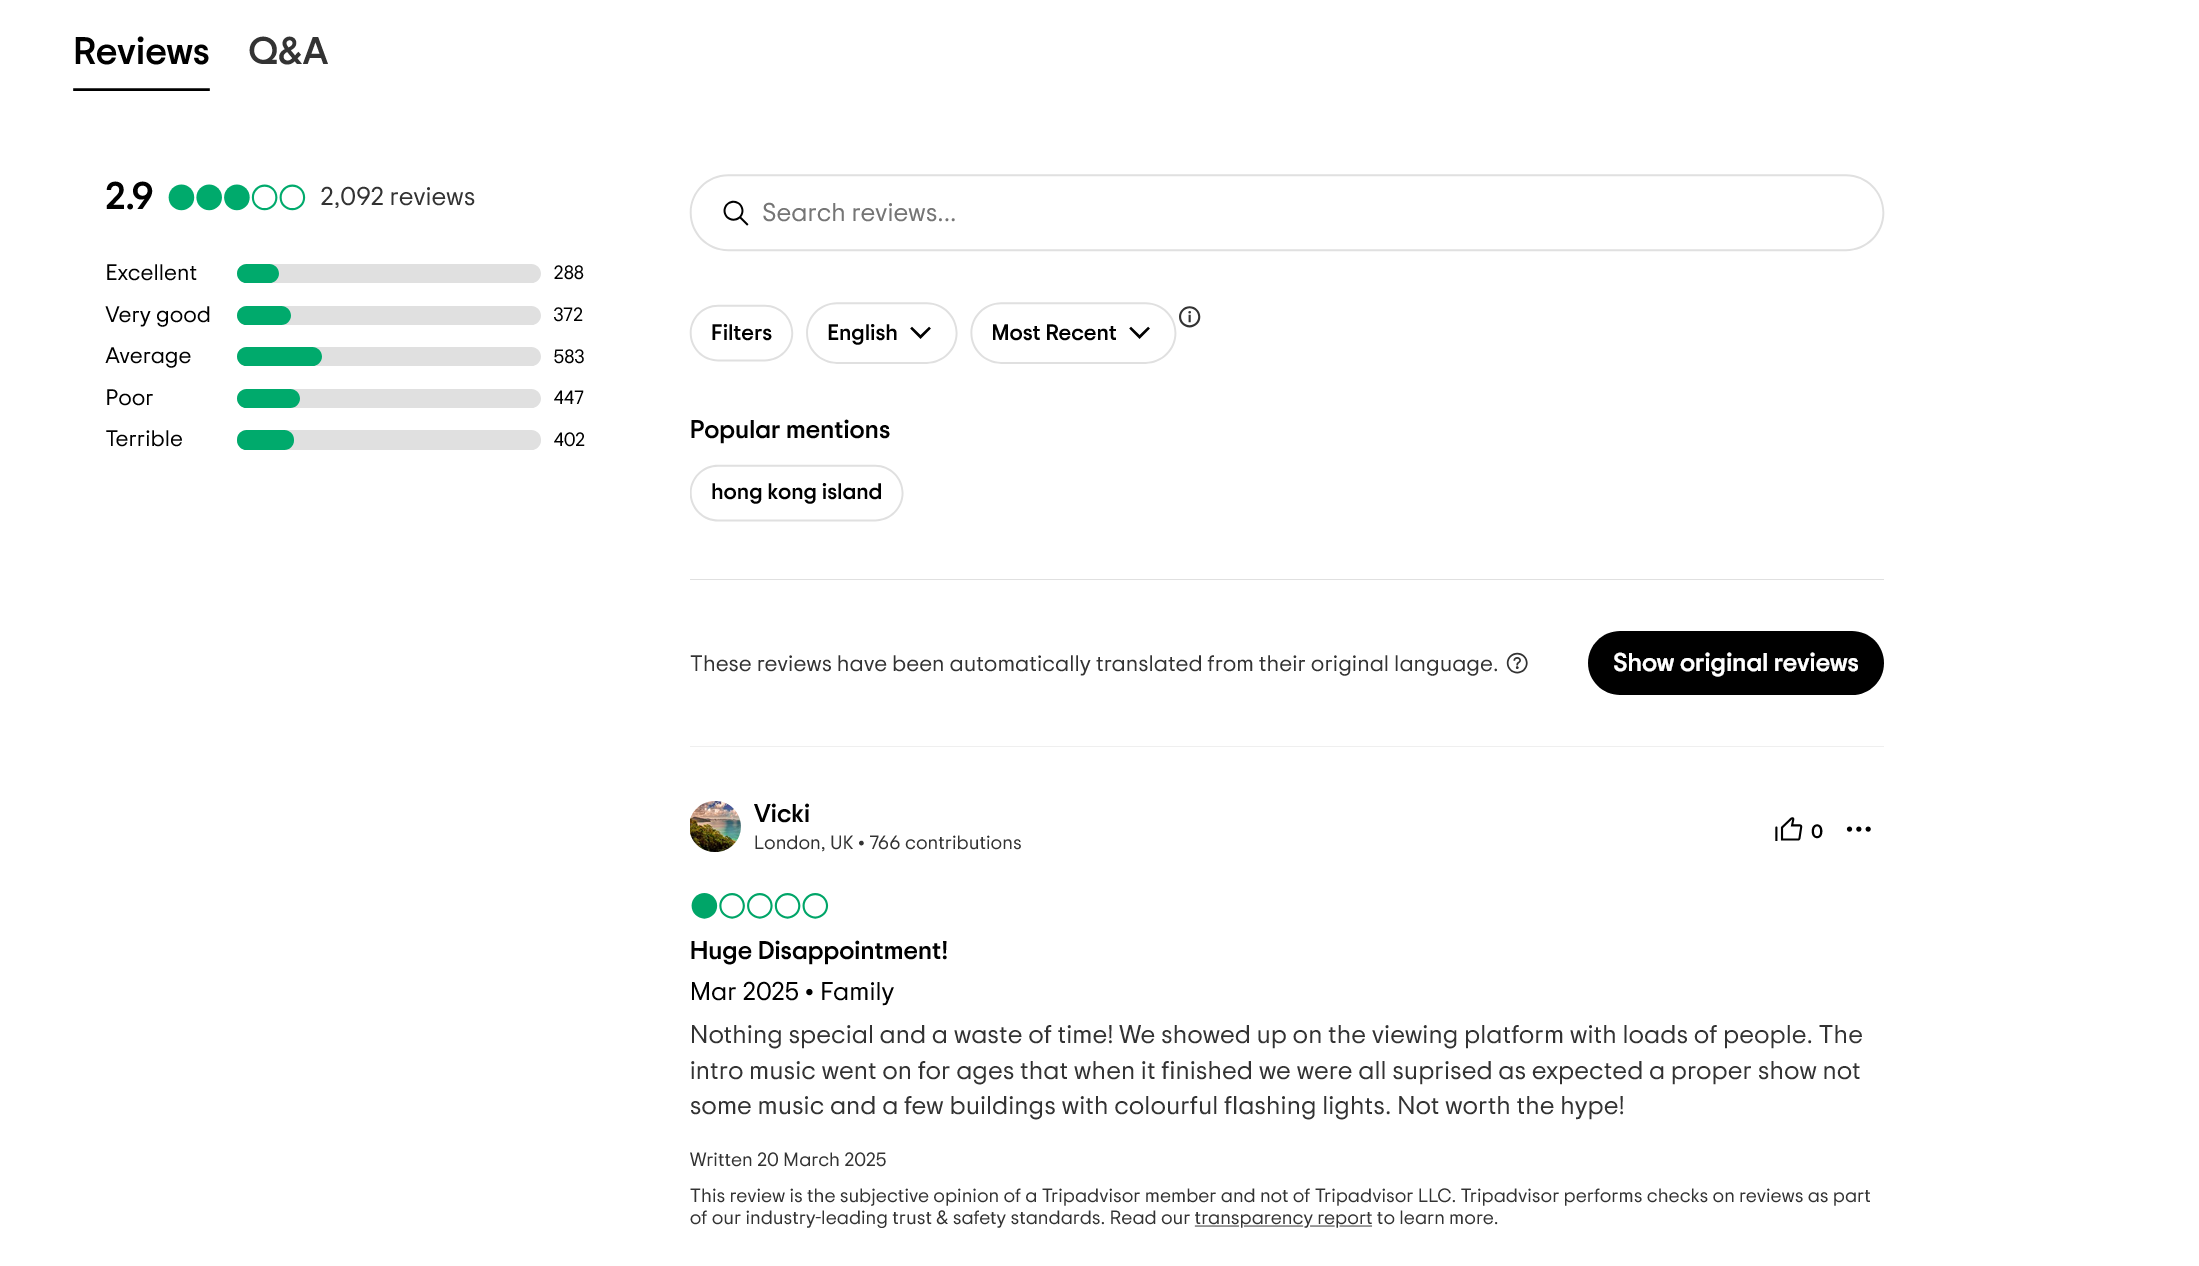Screen dimensions: 2199x1266
Task: Click into the Search reviews field
Action: click(1286, 213)
